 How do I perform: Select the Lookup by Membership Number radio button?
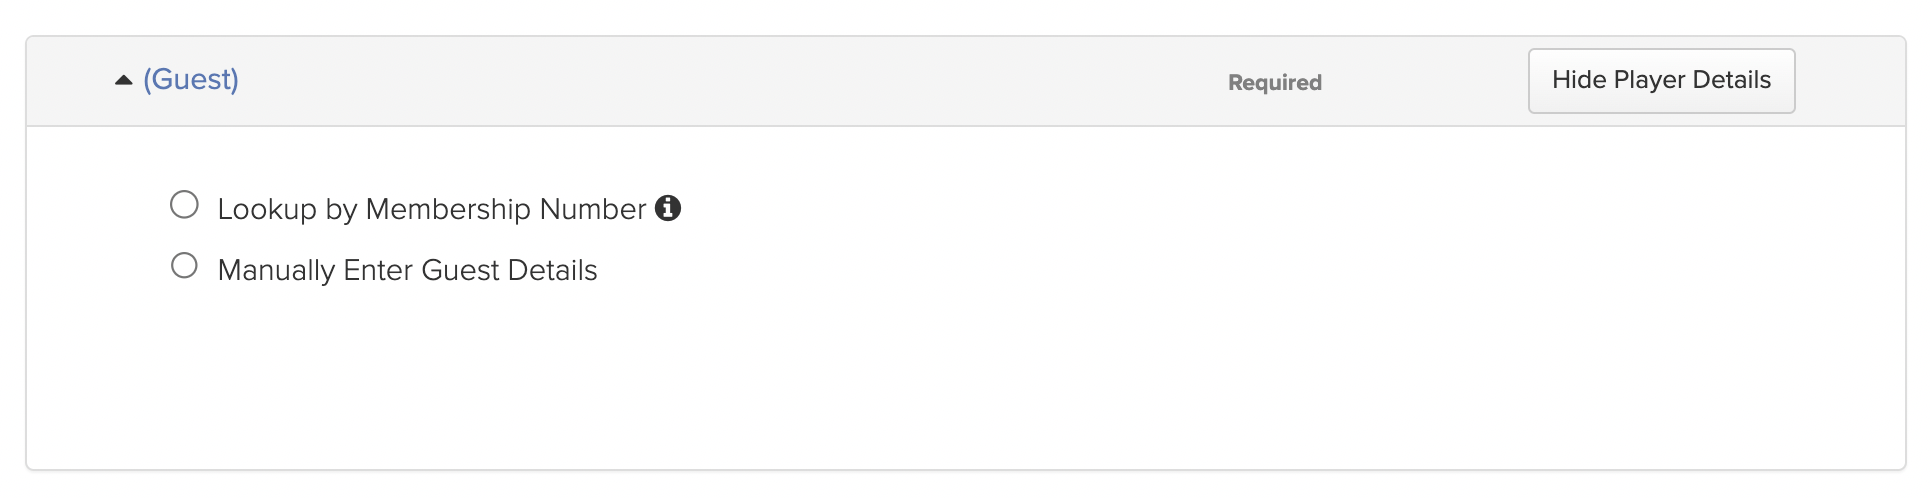184,205
